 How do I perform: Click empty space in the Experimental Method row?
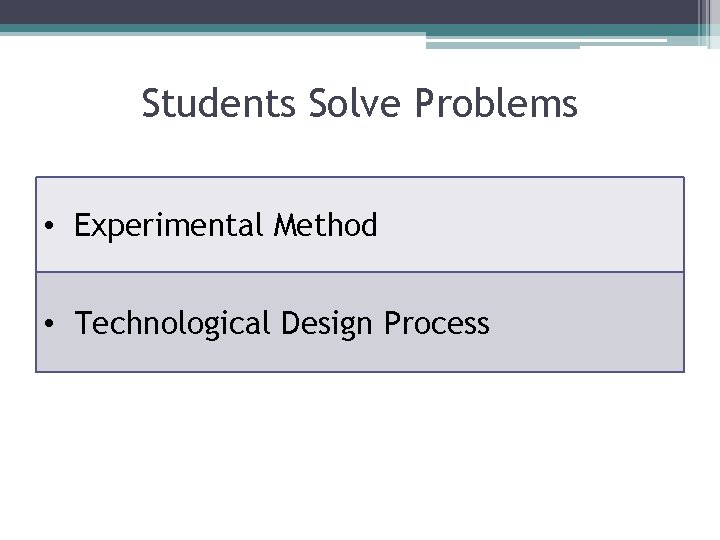[528, 225]
